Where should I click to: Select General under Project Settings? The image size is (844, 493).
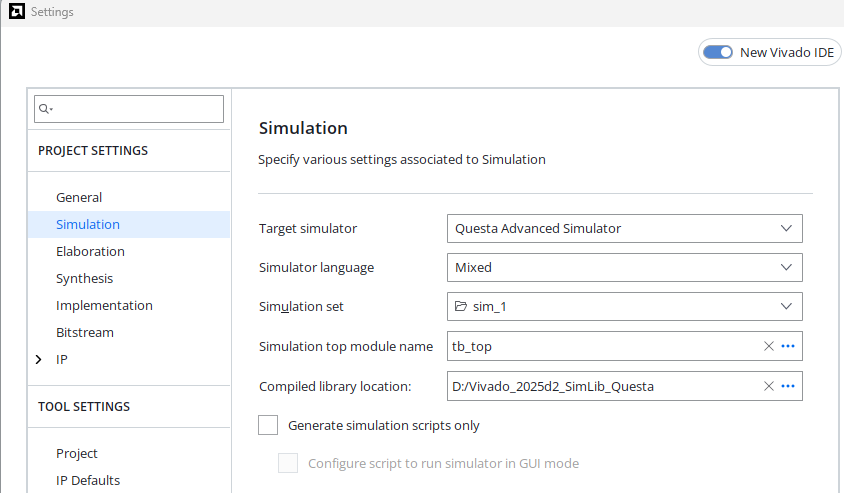pos(79,198)
